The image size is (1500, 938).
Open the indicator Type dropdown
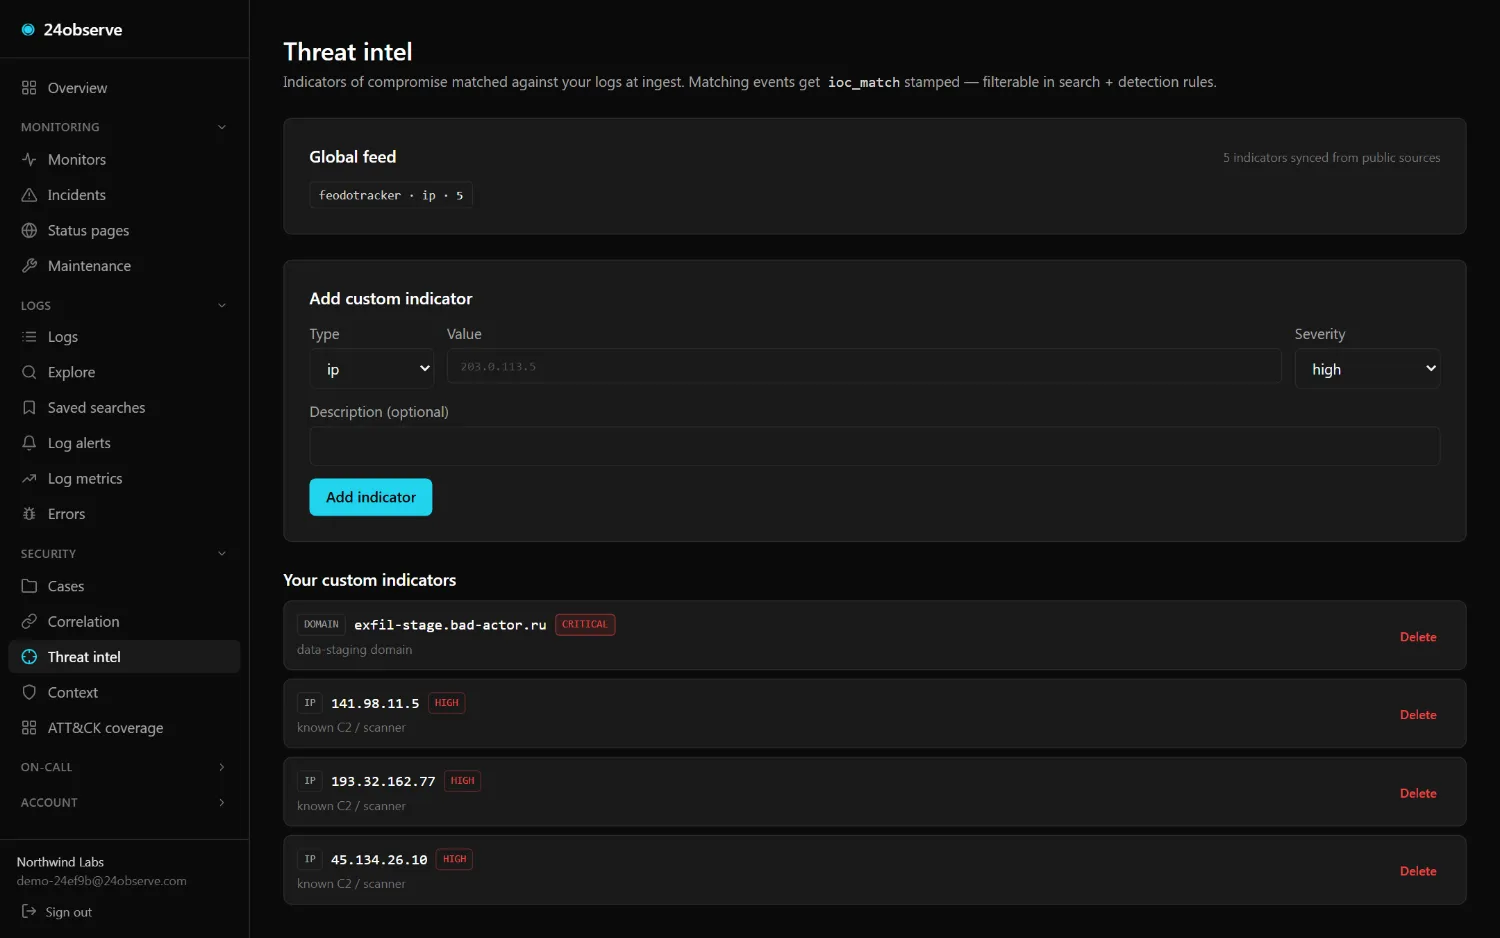372,369
